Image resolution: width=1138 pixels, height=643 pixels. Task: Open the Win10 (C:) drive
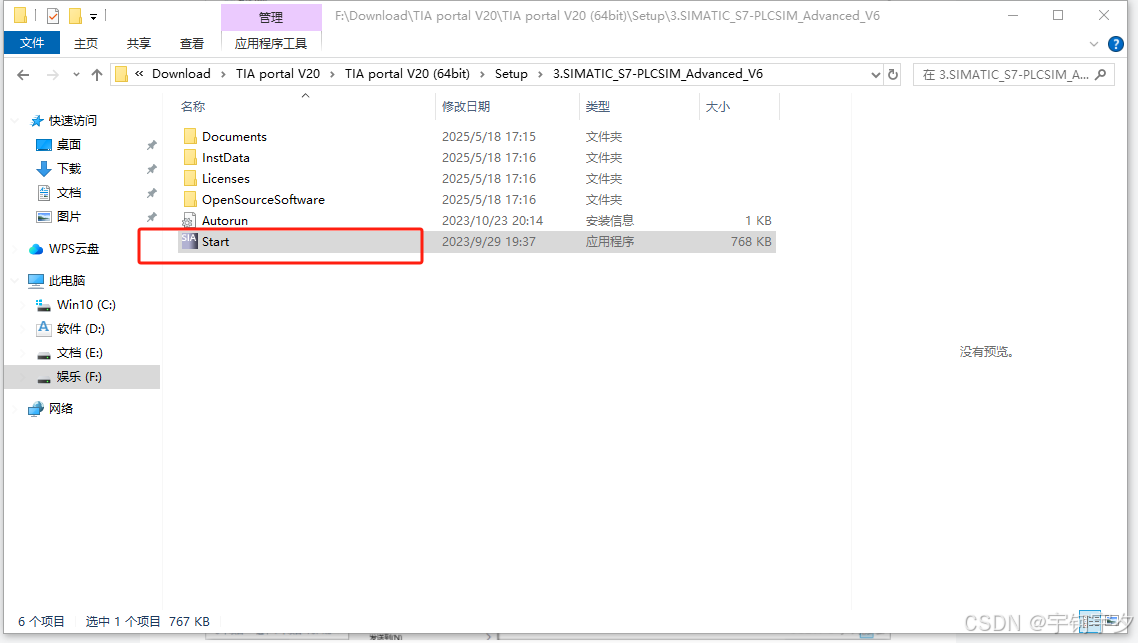(86, 305)
